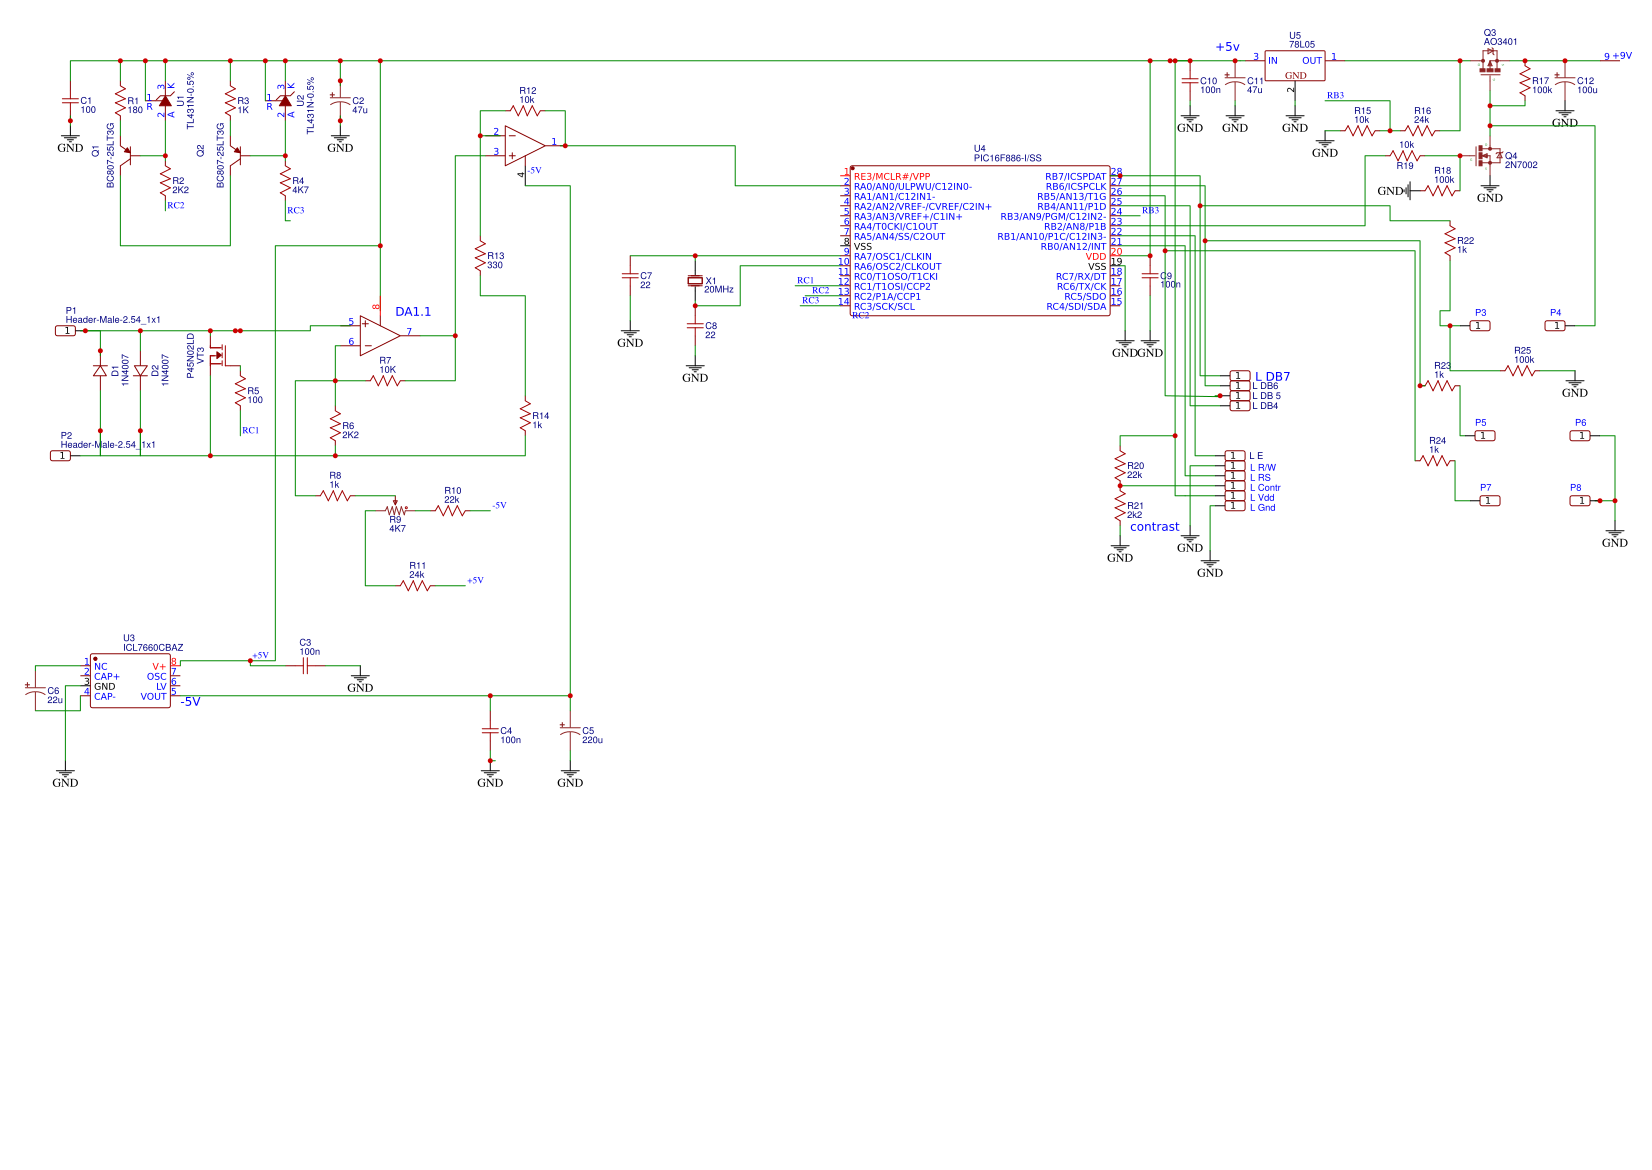Viewport: 1652px width, 1170px height.
Task: Click the L Contr LCD connector pin
Action: pos(1236,487)
